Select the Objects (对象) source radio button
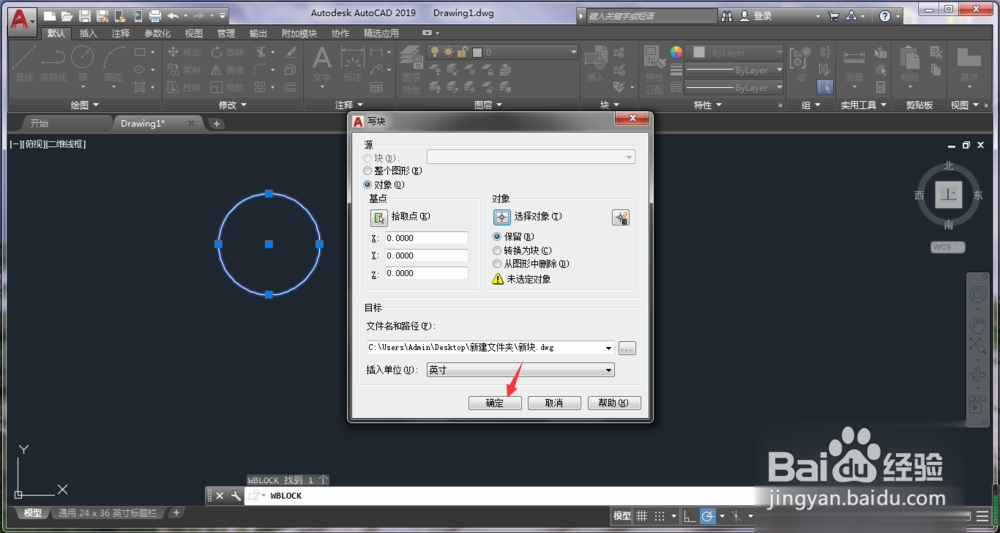 367,185
